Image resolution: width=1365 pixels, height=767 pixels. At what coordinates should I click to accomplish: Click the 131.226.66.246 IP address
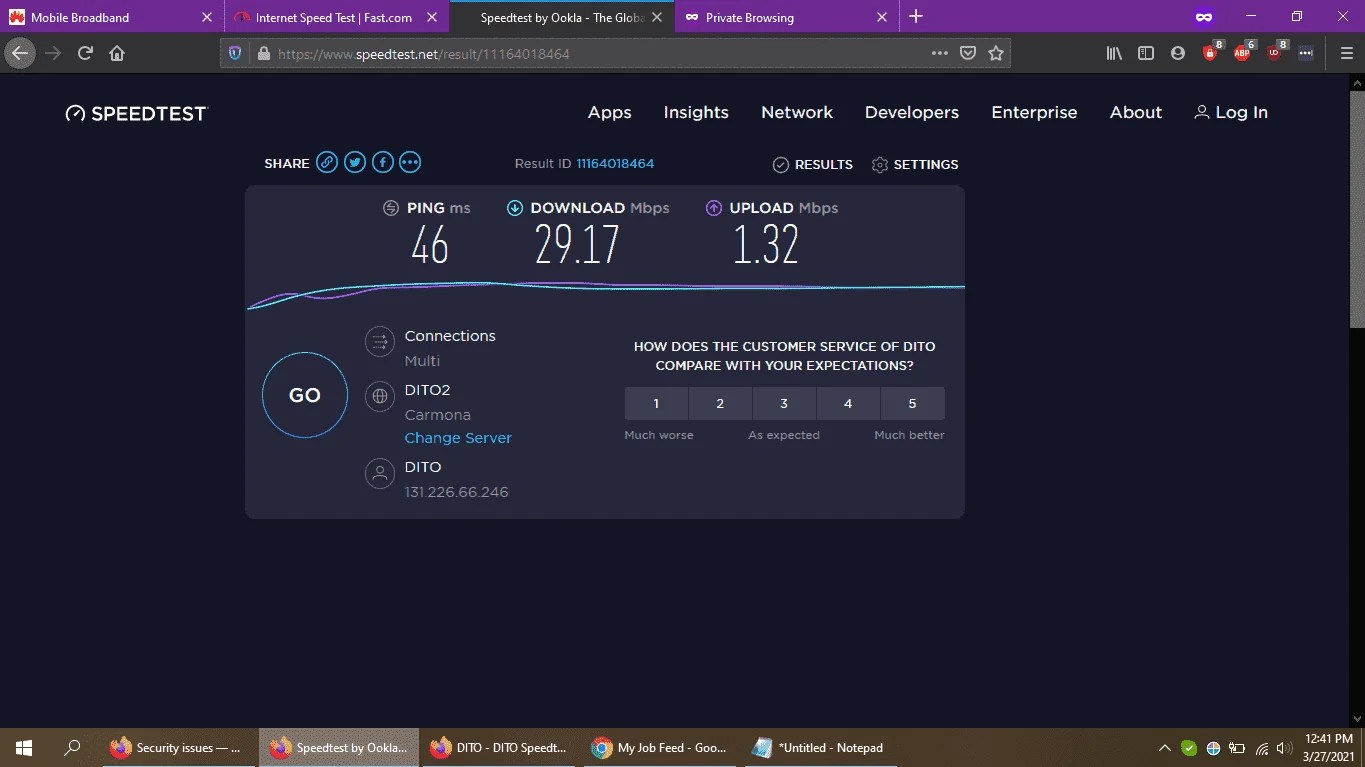tap(456, 492)
